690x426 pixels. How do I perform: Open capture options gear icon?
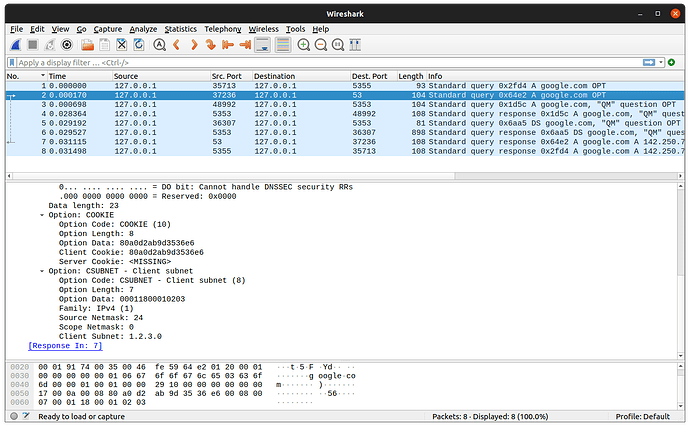67,45
